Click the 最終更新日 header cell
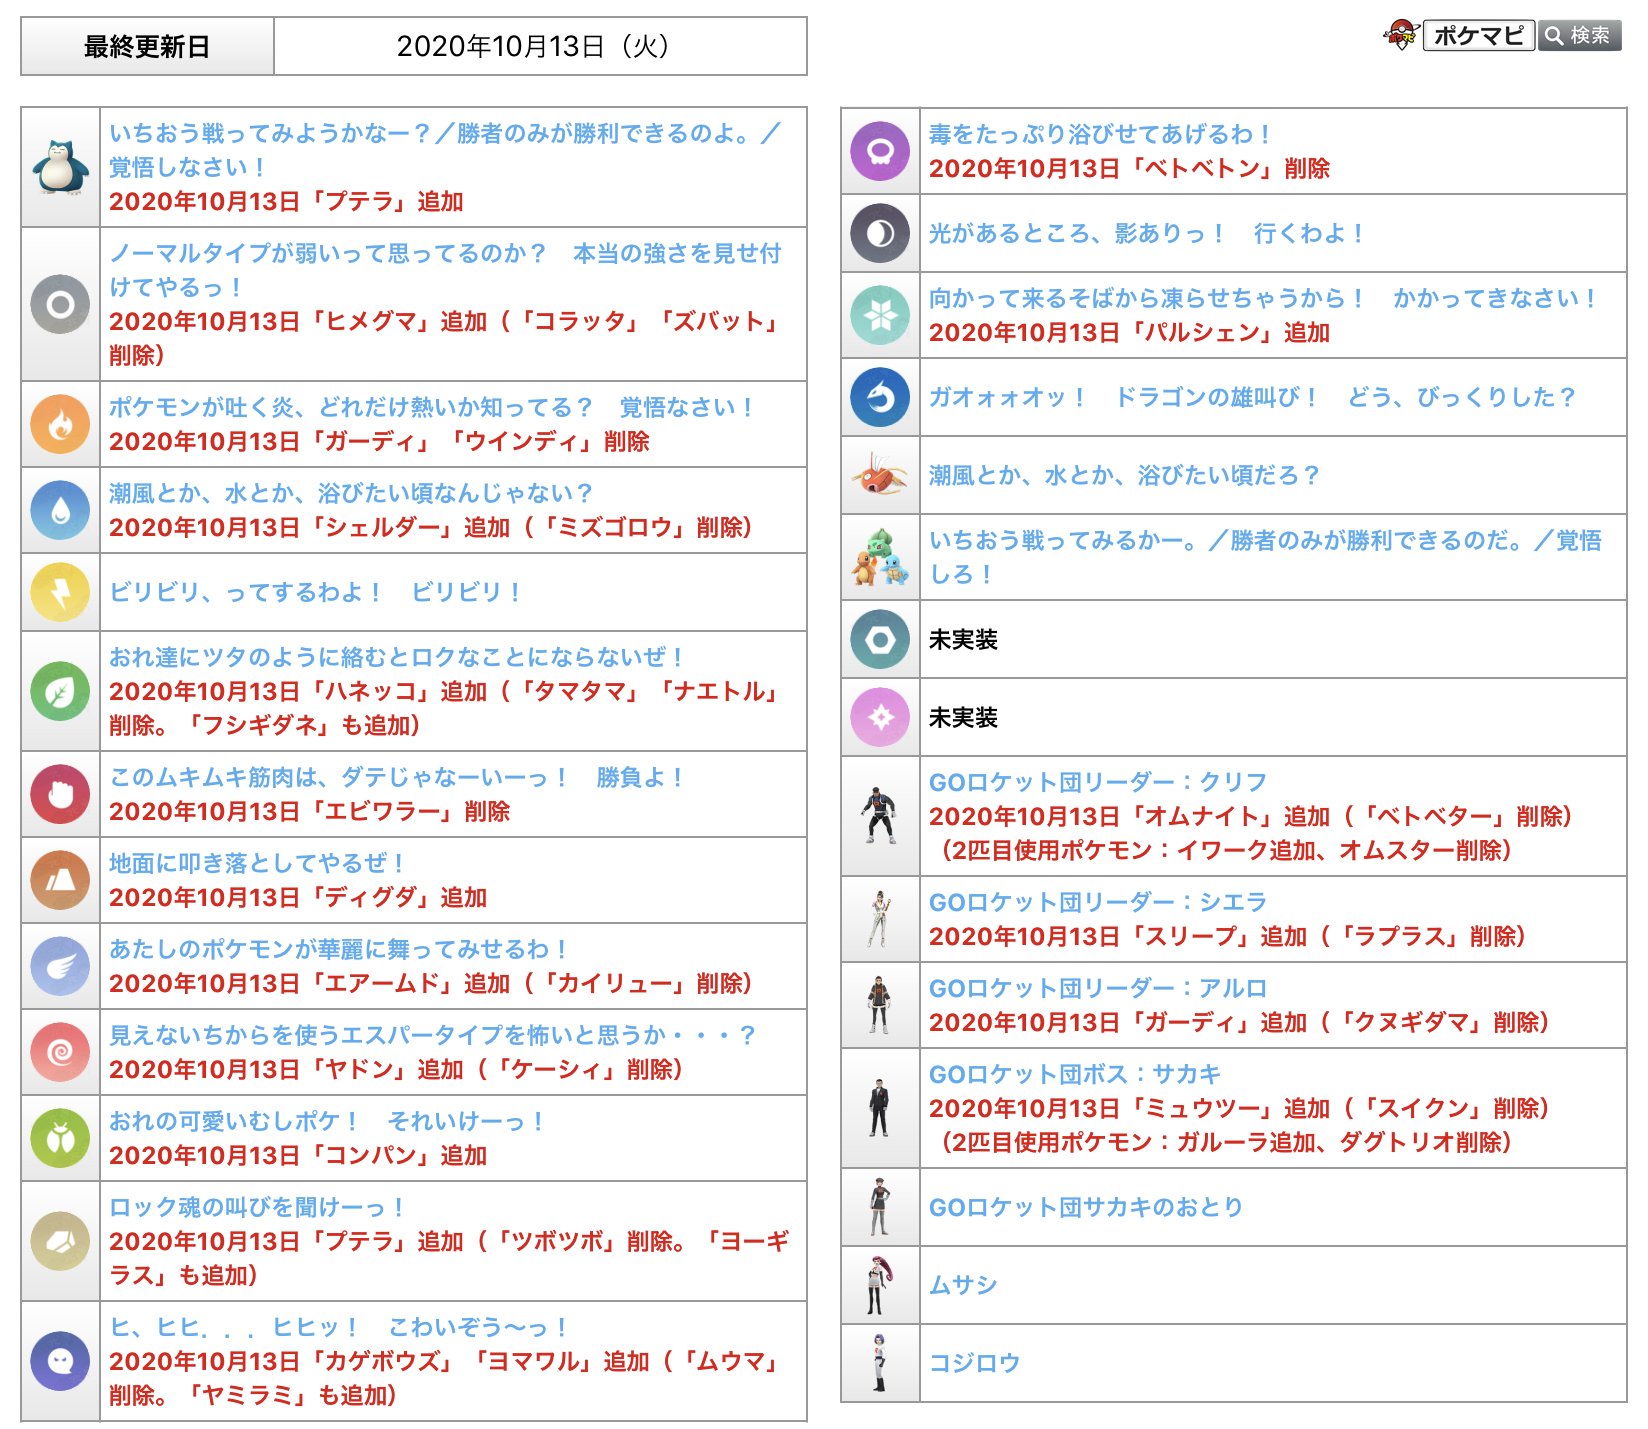Viewport: 1648px width, 1429px height. [x=147, y=46]
